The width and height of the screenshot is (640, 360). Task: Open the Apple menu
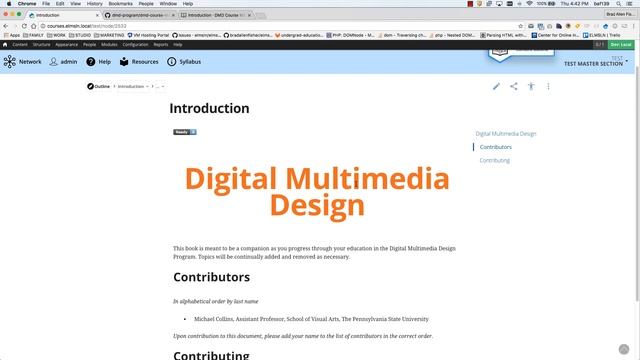[9, 4]
